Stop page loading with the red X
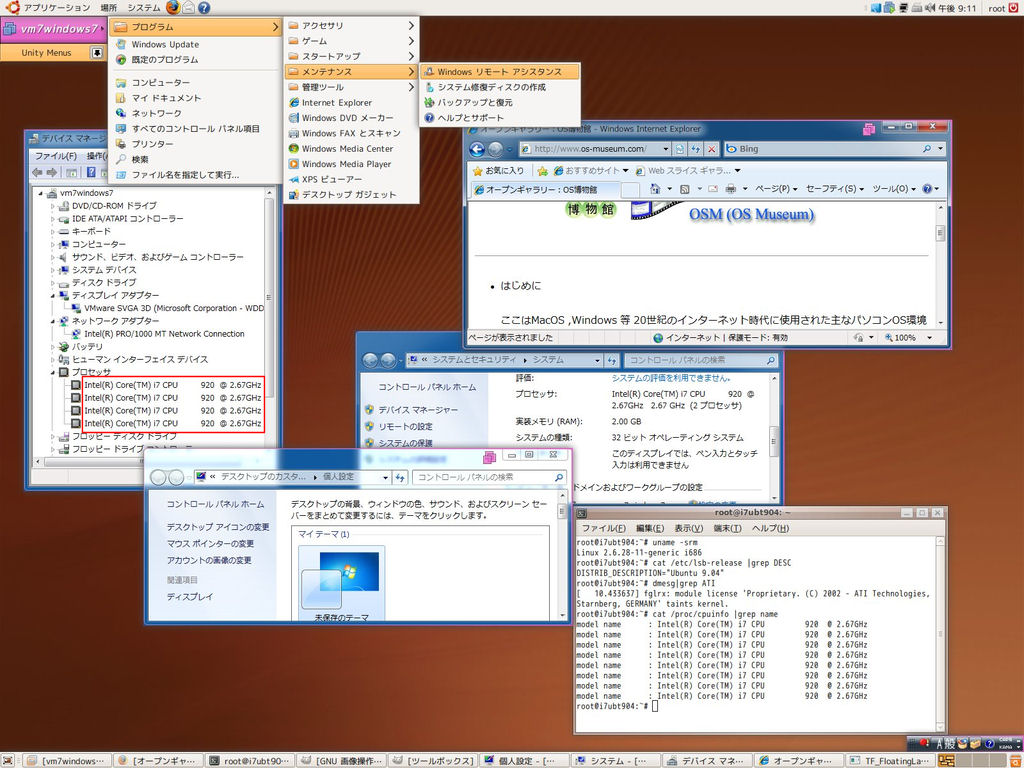 point(712,149)
